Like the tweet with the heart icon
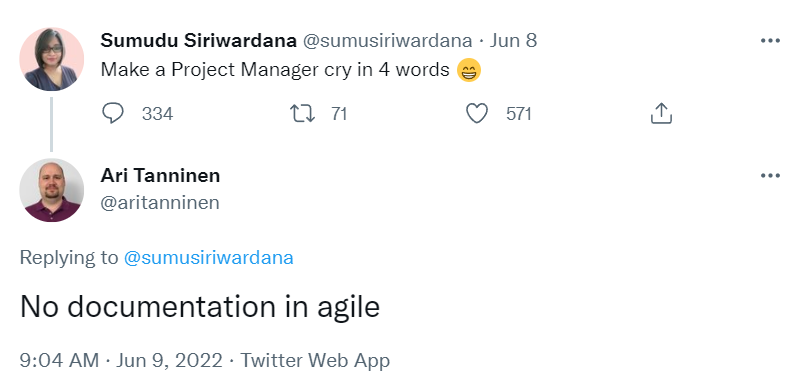 coord(477,114)
